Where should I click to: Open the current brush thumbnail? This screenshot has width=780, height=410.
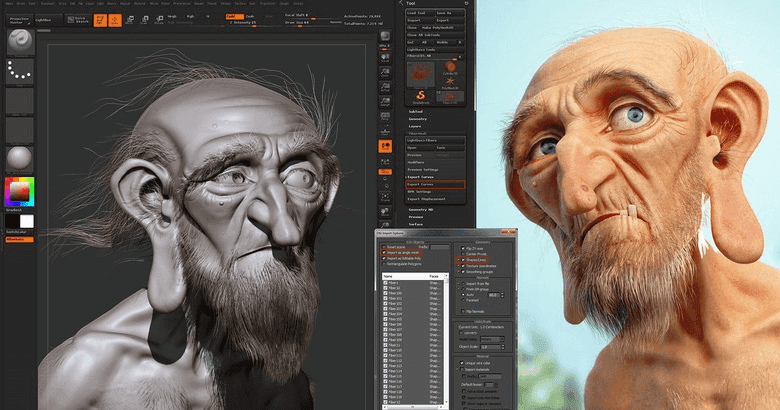click(20, 40)
